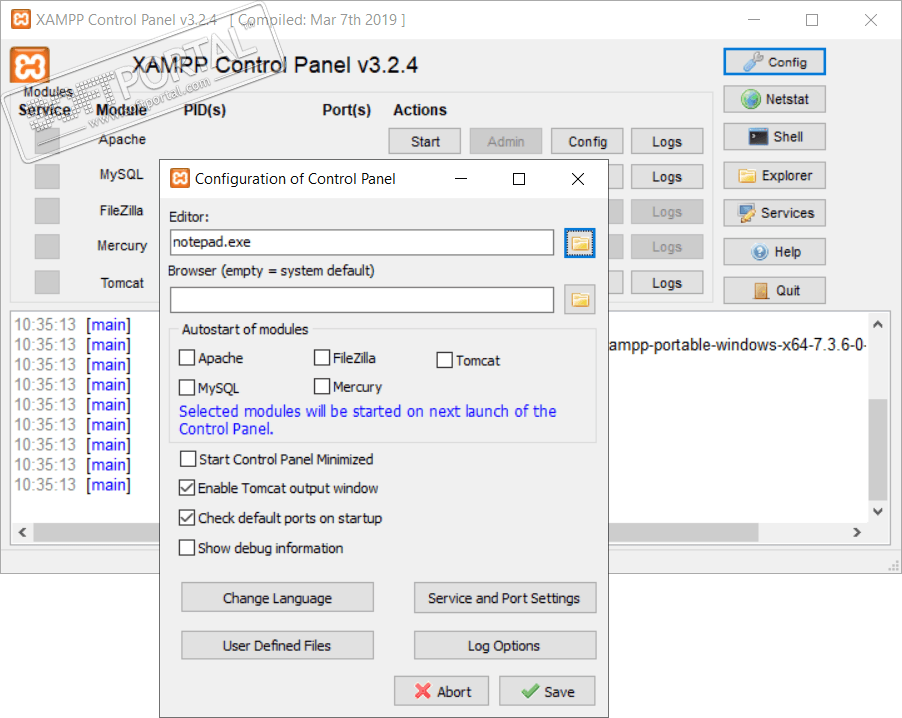Click log vertical scrollbar up arrow
The image size is (902, 718).
point(878,324)
